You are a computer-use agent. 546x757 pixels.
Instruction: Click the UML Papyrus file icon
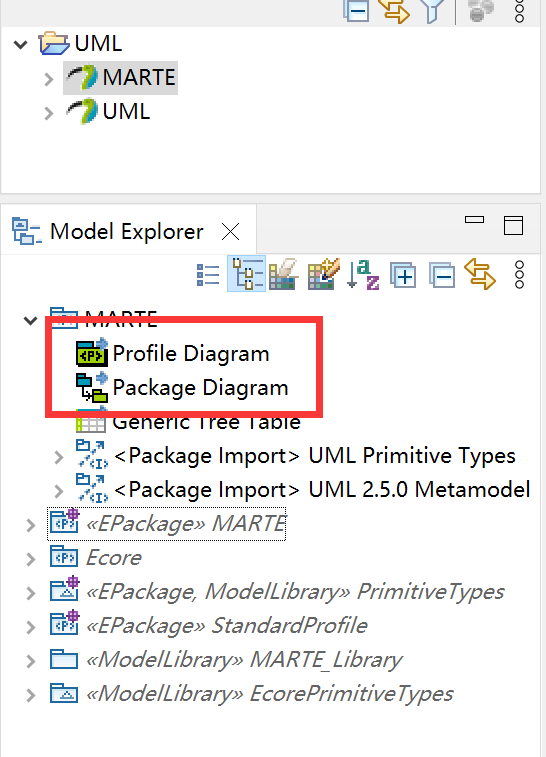(82, 112)
